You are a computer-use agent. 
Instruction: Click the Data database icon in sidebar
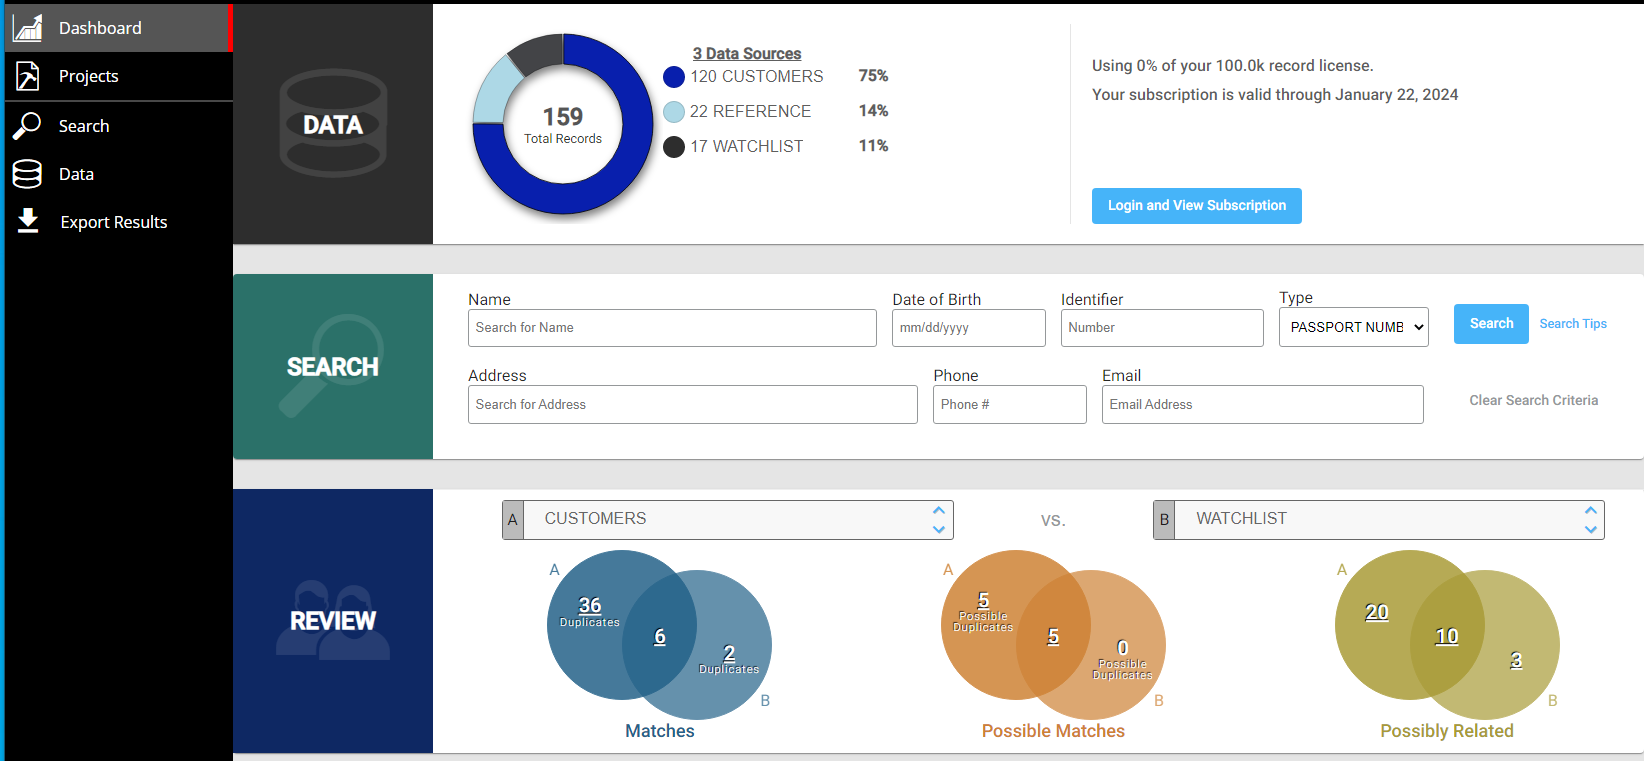click(28, 174)
